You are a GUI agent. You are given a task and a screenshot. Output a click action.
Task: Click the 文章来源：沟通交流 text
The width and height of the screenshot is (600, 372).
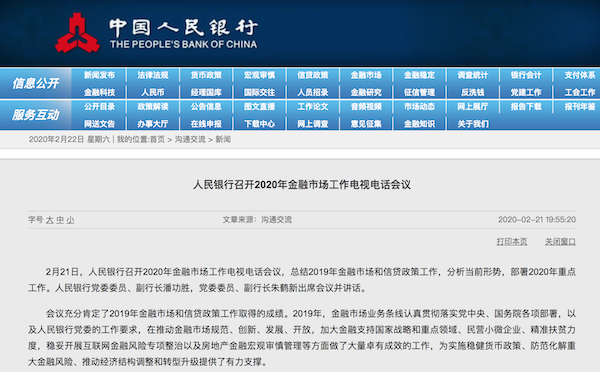(257, 220)
